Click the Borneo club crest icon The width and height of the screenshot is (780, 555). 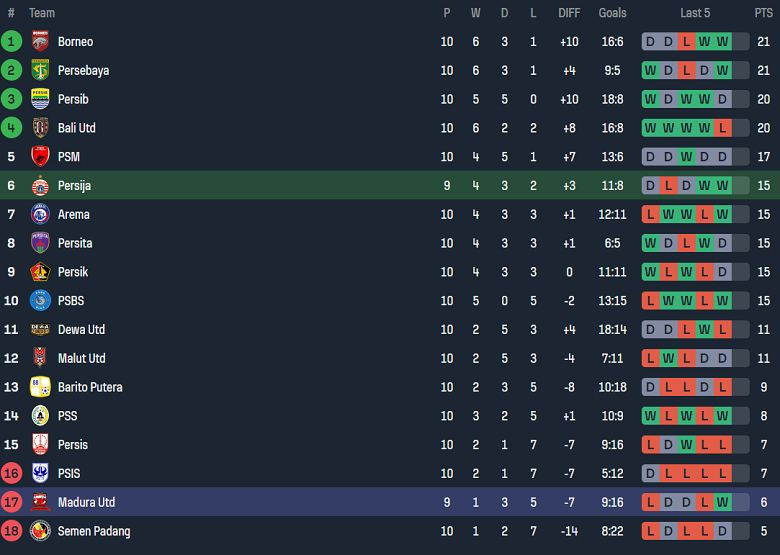click(x=40, y=42)
